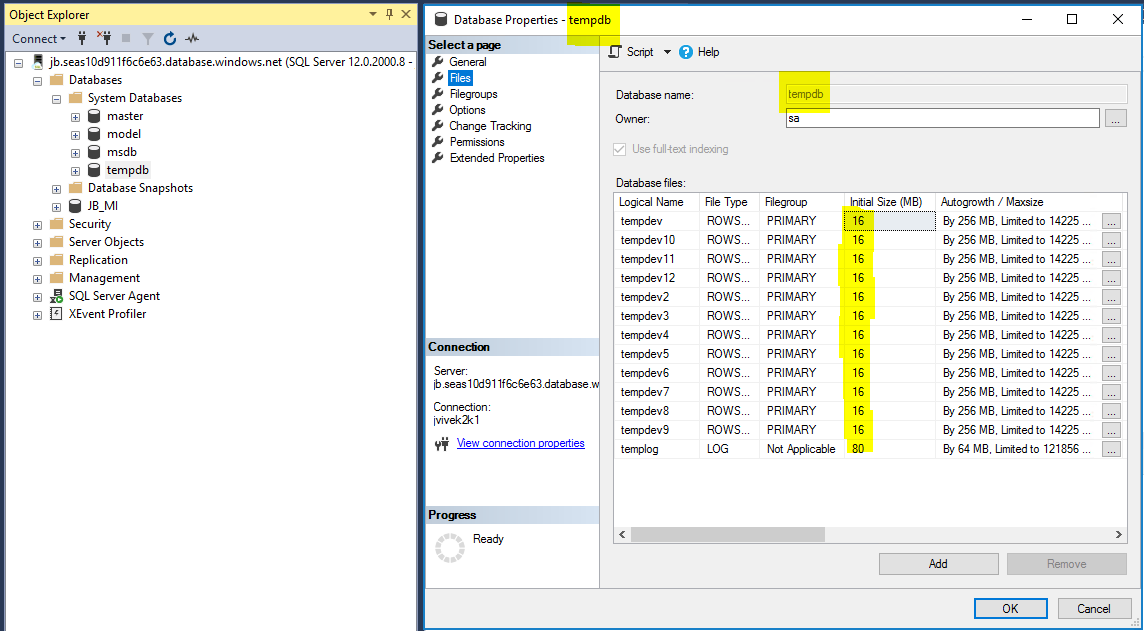Image resolution: width=1144 pixels, height=631 pixels.
Task: Pin the Object Explorer panel
Action: tap(389, 14)
